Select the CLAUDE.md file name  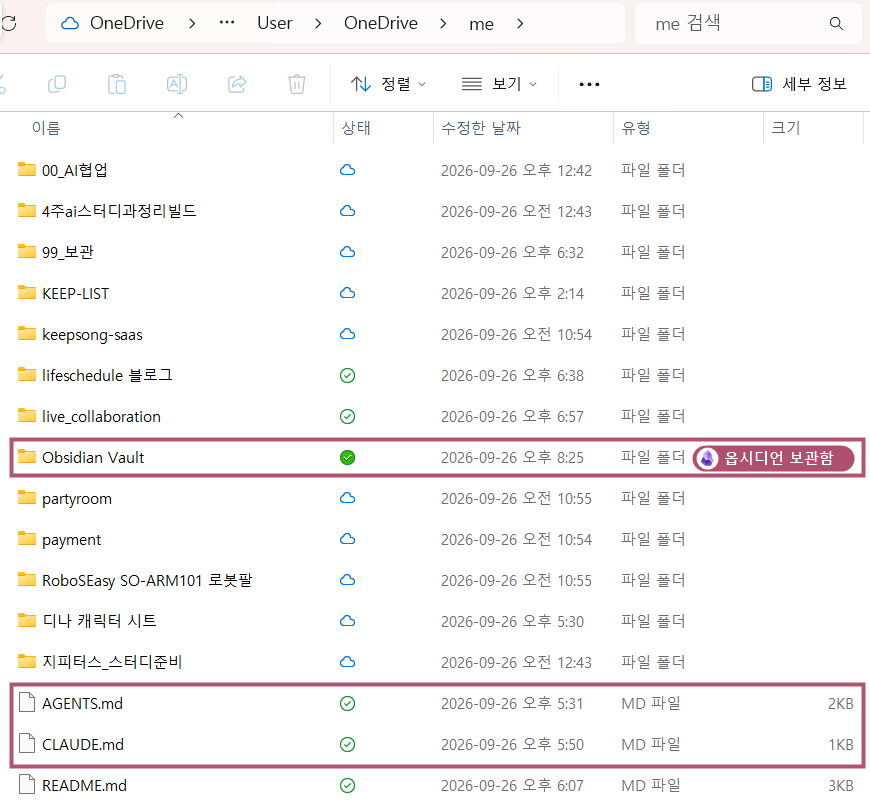(x=83, y=745)
